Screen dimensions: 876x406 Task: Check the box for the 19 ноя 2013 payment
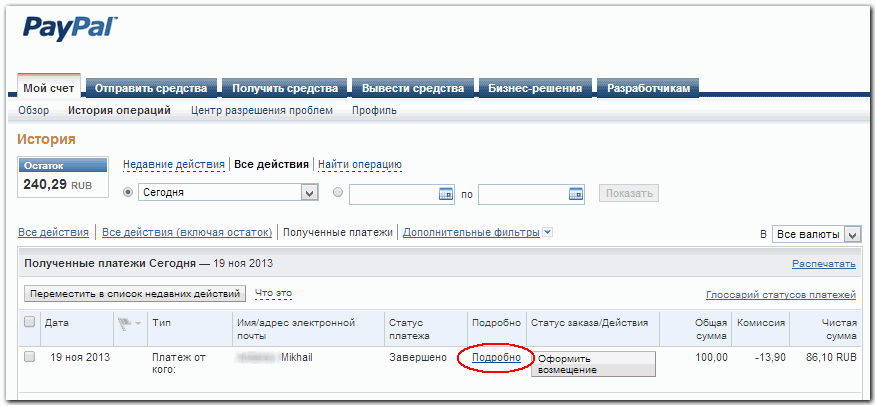pos(30,357)
